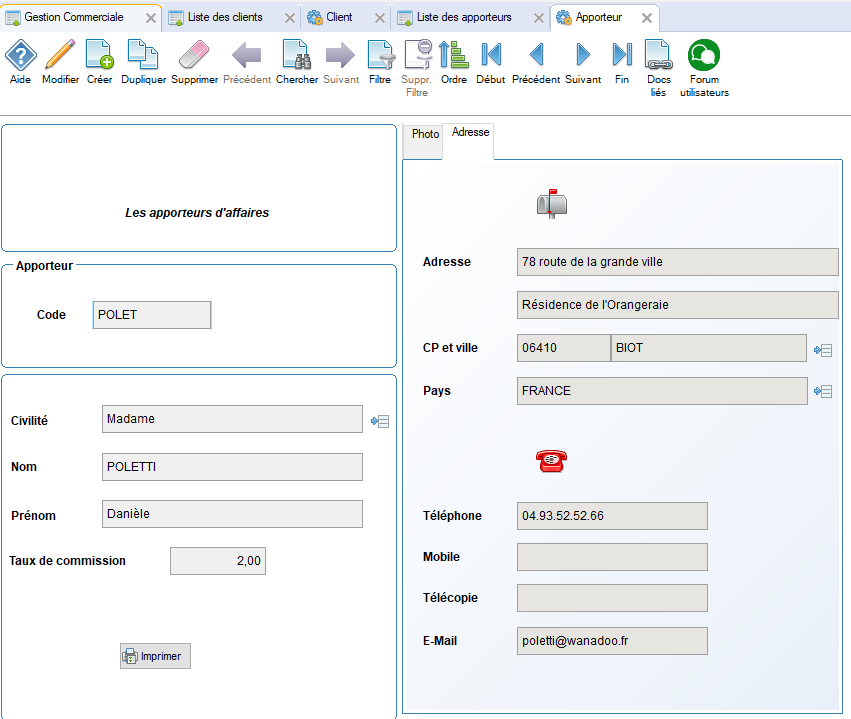Remove filter with Suppr. Filtre
Image resolution: width=851 pixels, height=719 pixels.
pyautogui.click(x=417, y=55)
